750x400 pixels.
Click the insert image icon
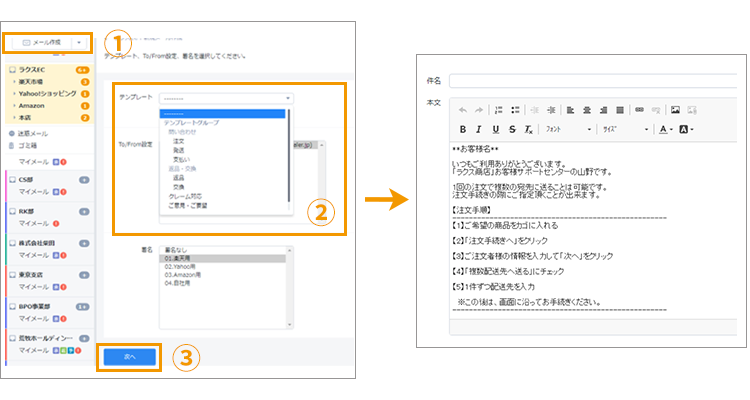point(675,110)
